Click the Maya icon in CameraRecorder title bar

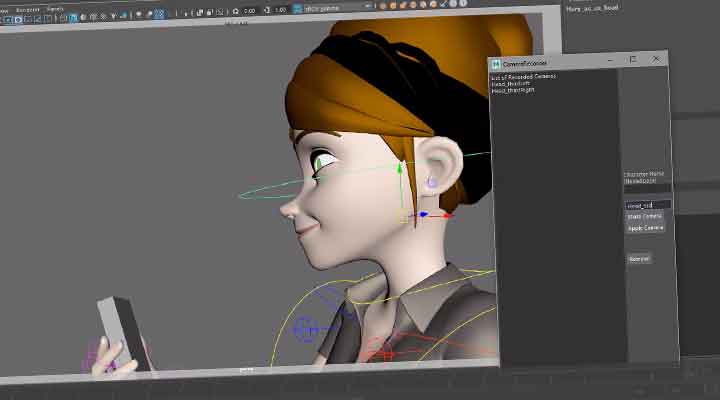point(496,62)
